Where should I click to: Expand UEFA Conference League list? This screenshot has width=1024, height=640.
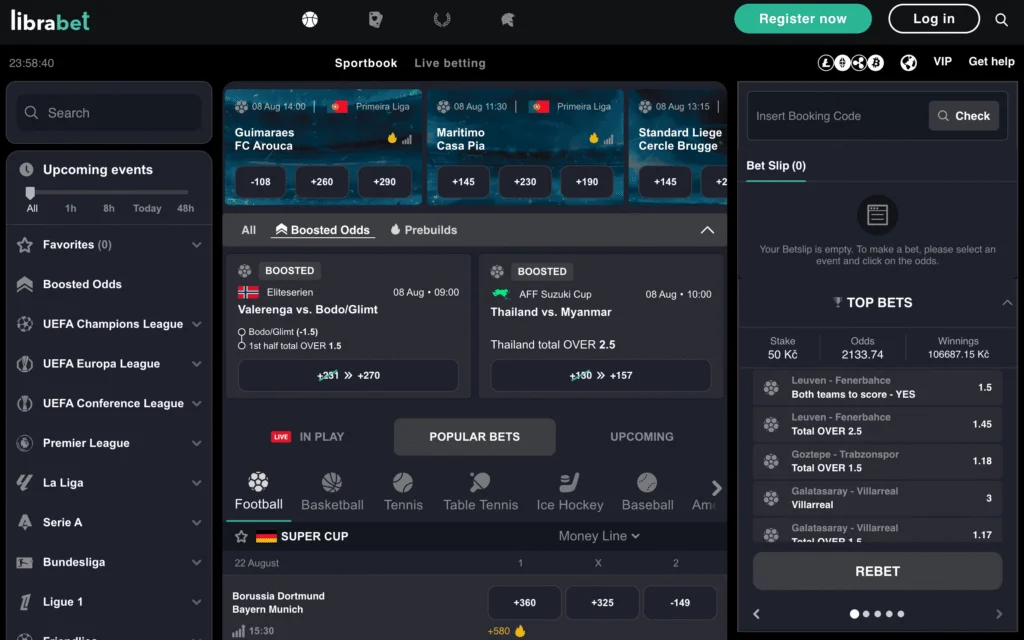pyautogui.click(x=197, y=404)
